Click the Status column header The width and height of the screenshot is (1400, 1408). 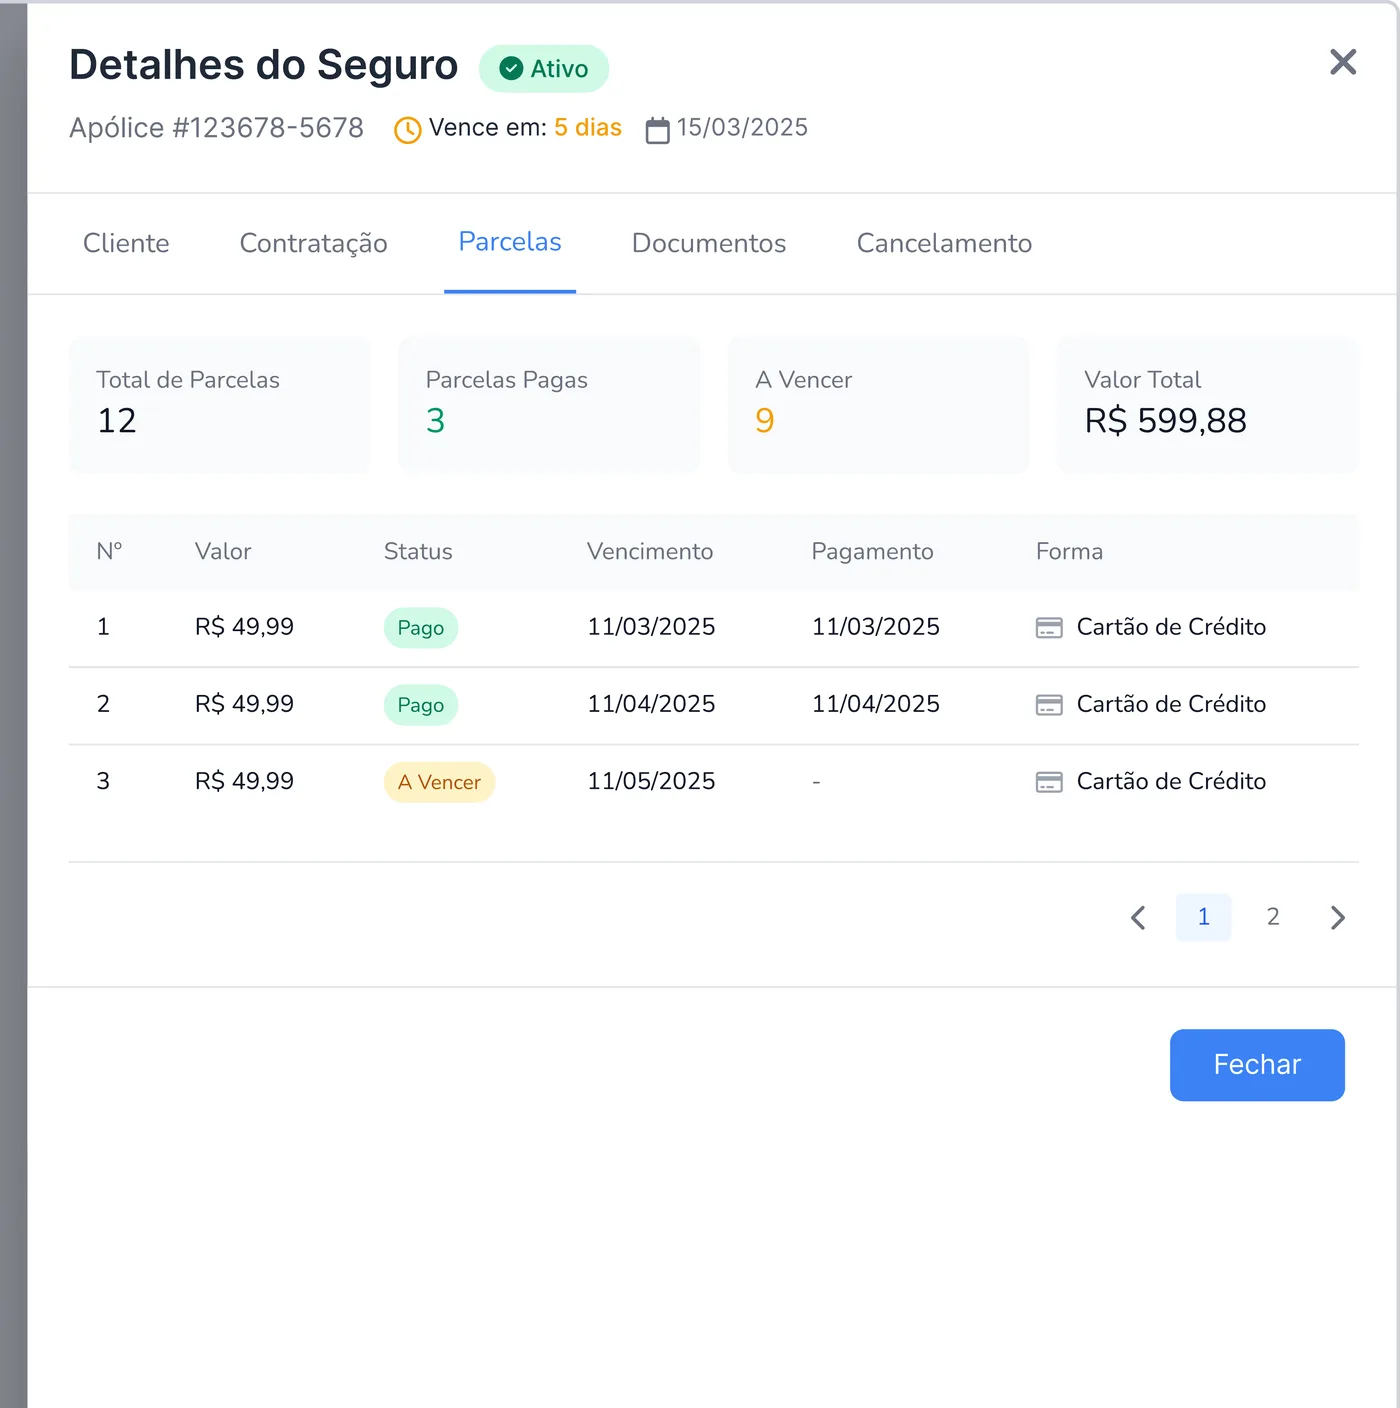pyautogui.click(x=418, y=552)
